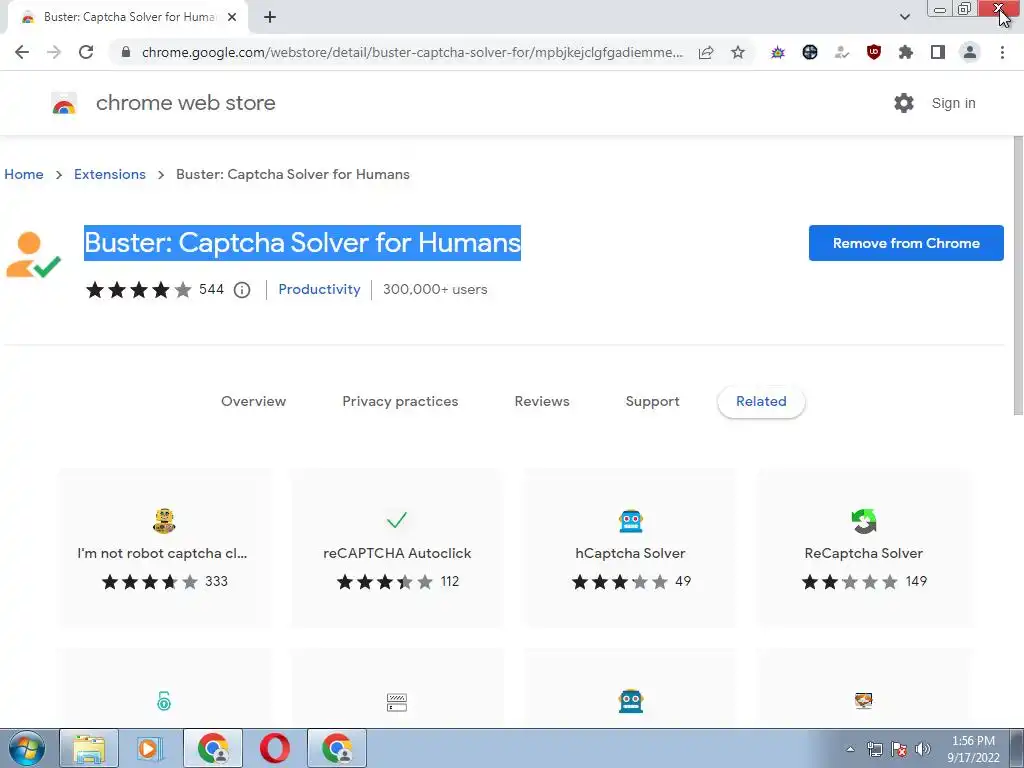Screen dimensions: 1024x768
Task: Switch to Privacy practices tab
Action: 400,401
